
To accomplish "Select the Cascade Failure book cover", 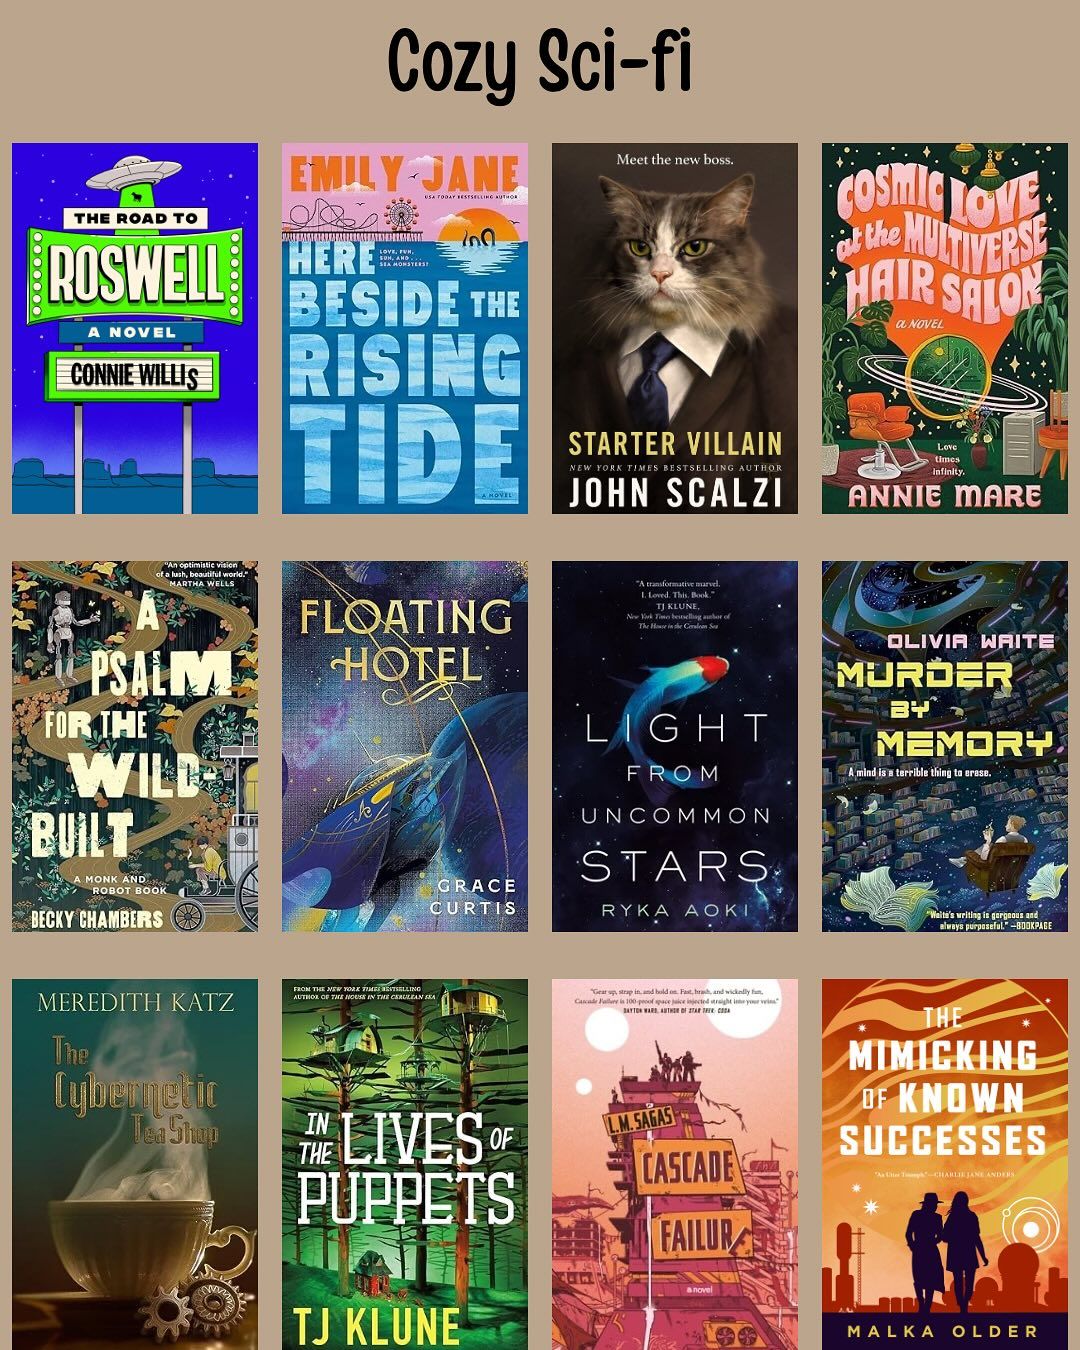I will coord(675,1164).
